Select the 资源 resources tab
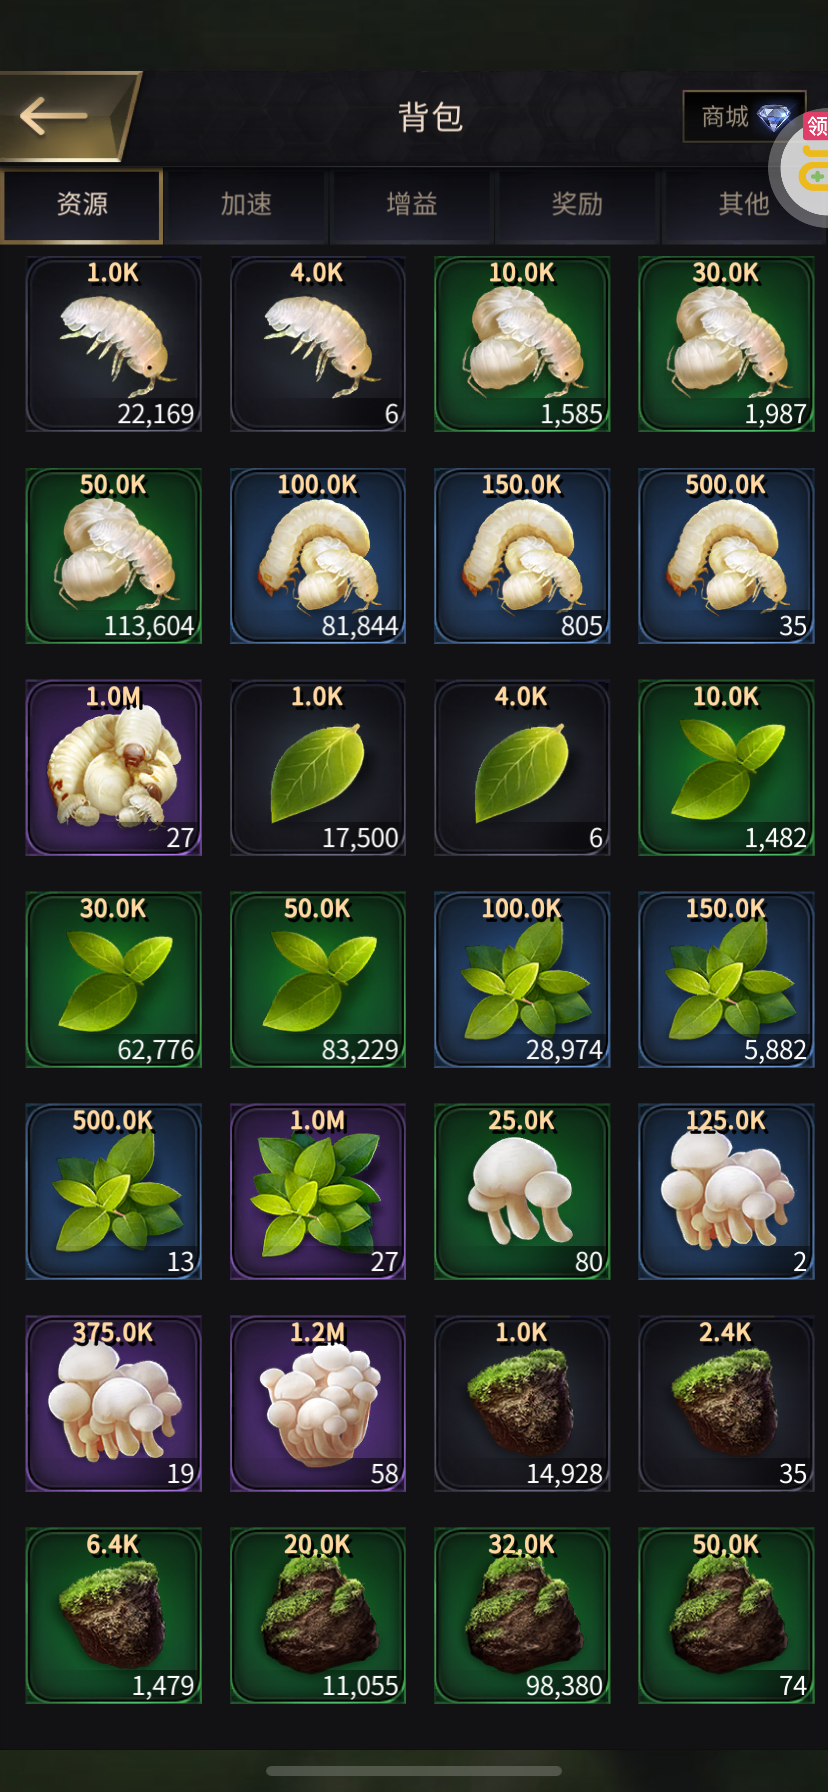 (82, 205)
